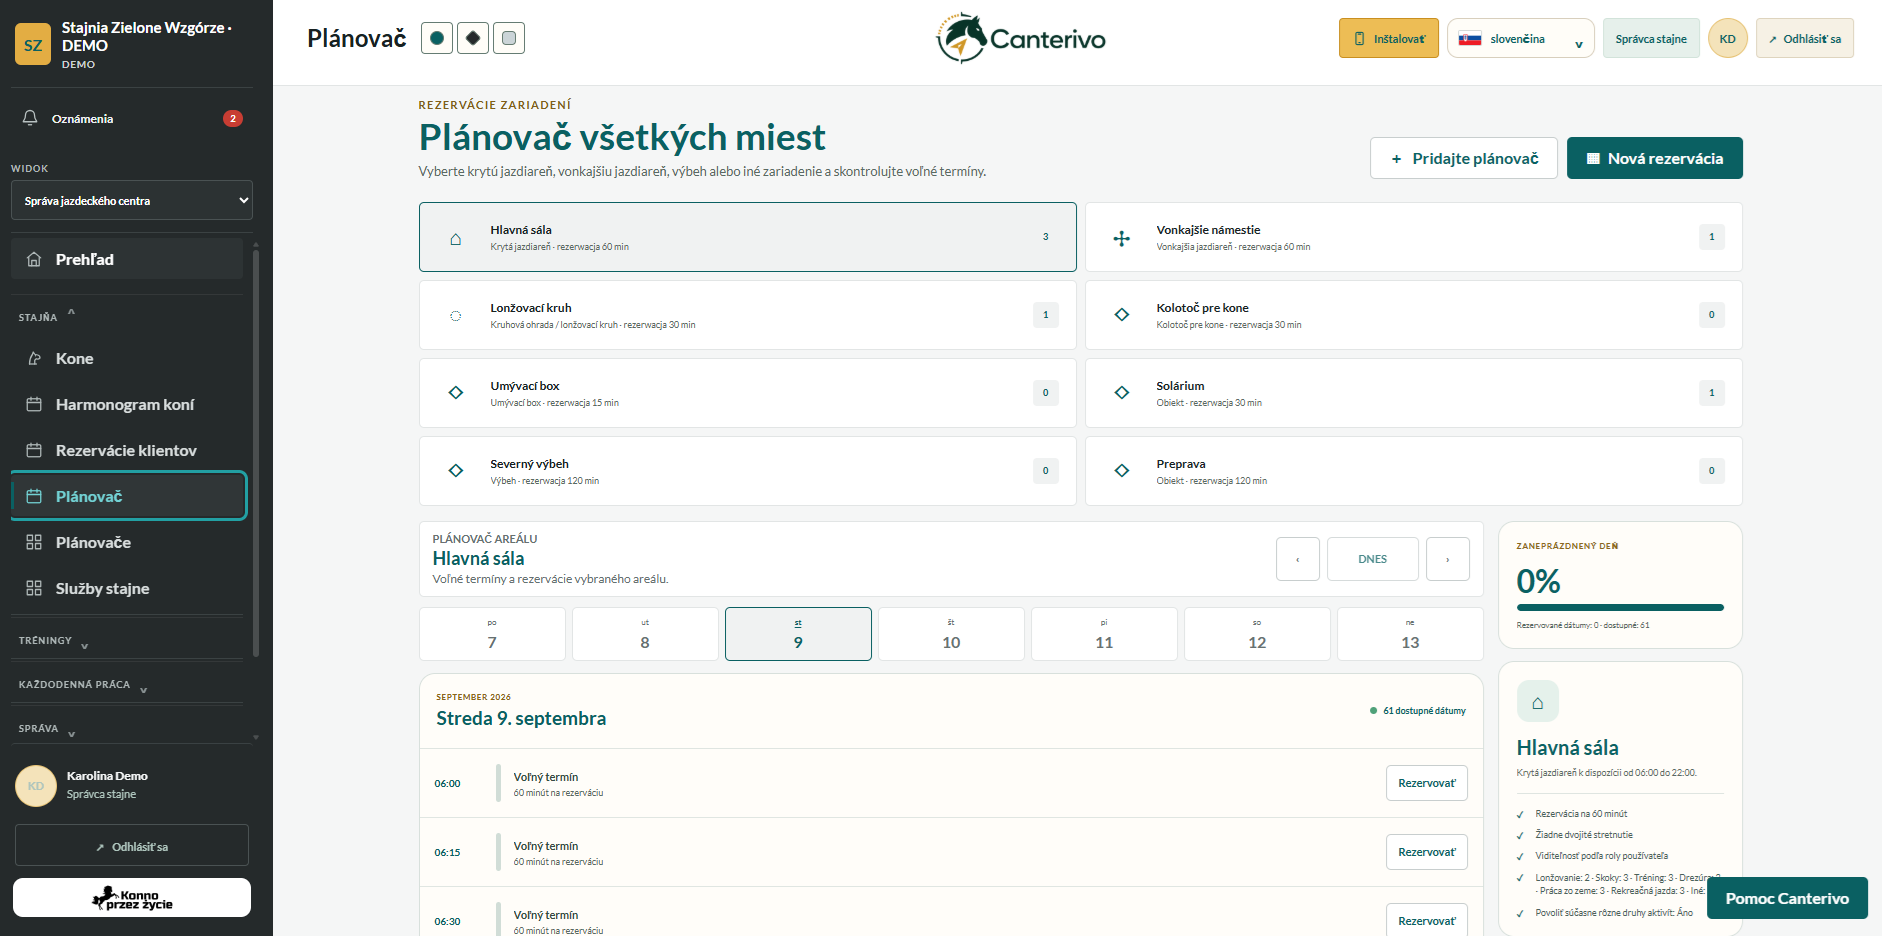Image resolution: width=1882 pixels, height=951 pixels.
Task: Open Služby stajne page
Action: pyautogui.click(x=127, y=588)
